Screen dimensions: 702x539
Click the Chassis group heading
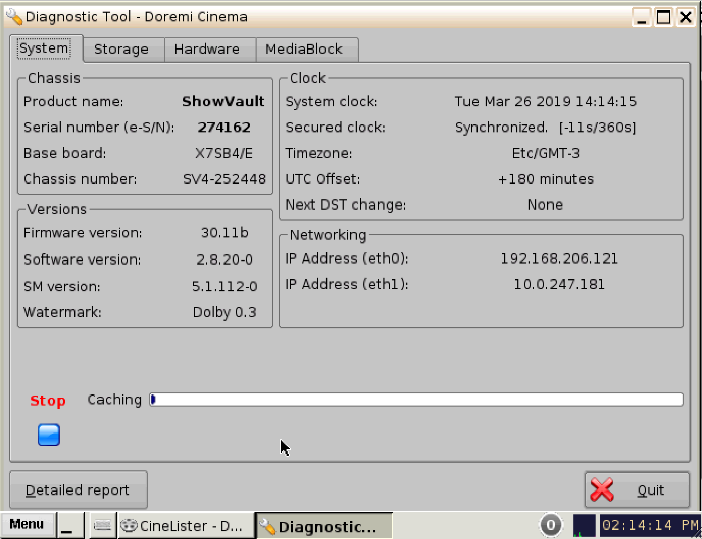54,78
